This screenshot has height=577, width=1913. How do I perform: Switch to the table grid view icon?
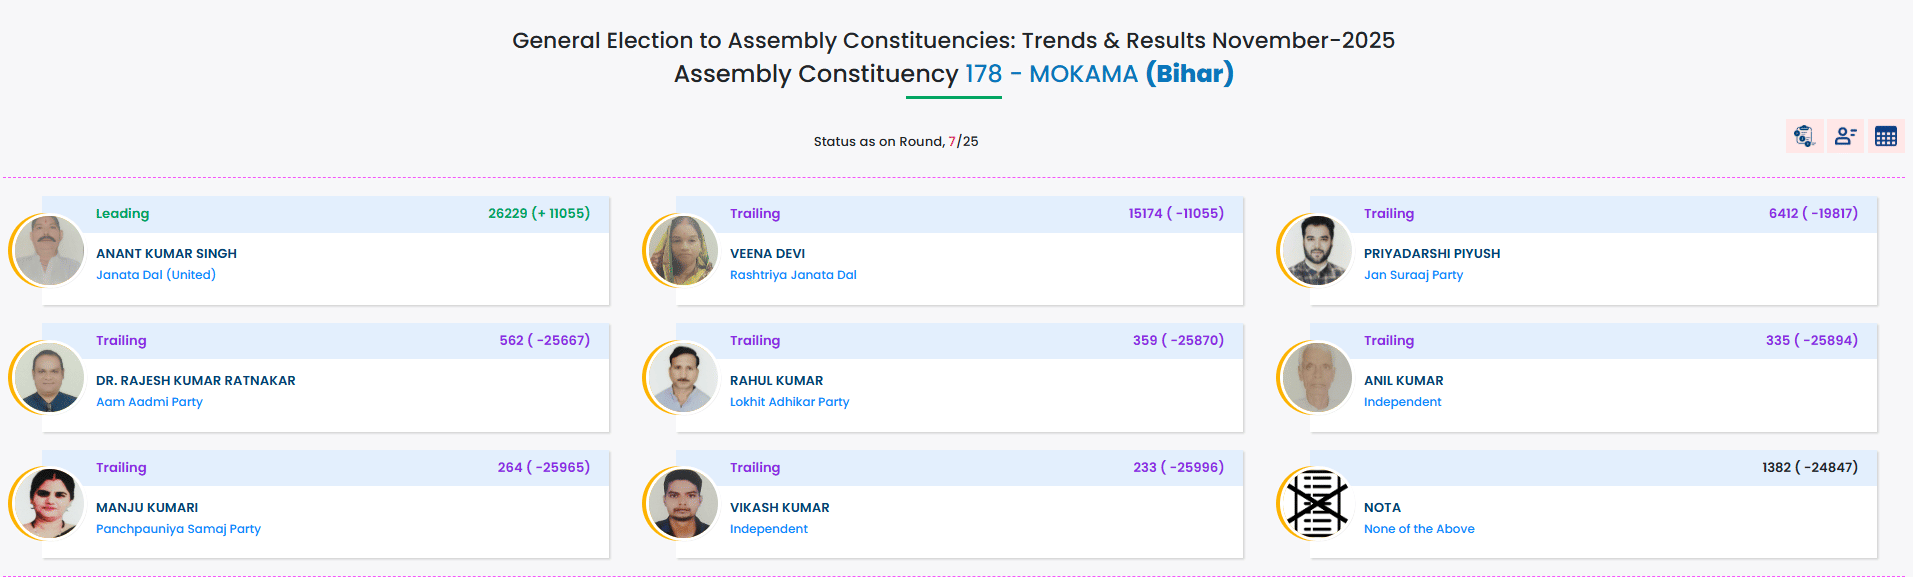point(1886,136)
